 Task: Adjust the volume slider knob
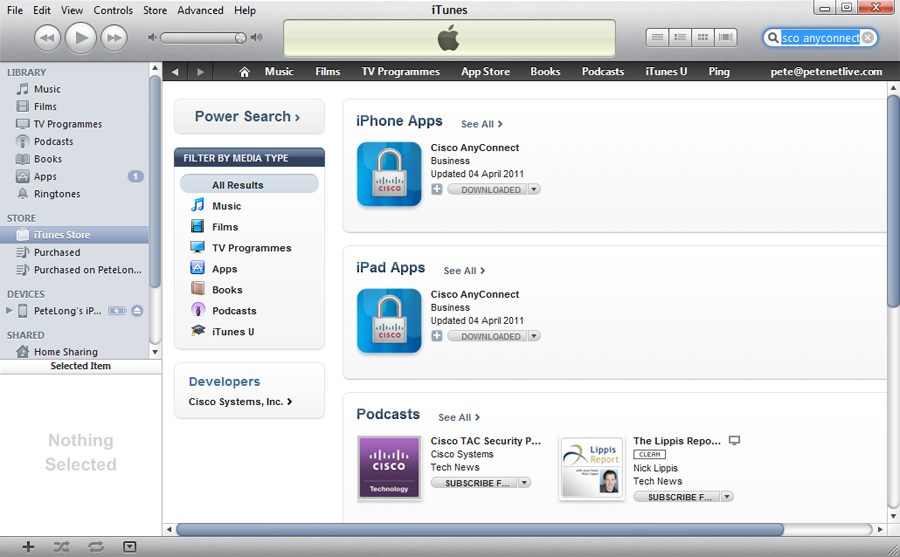click(240, 38)
